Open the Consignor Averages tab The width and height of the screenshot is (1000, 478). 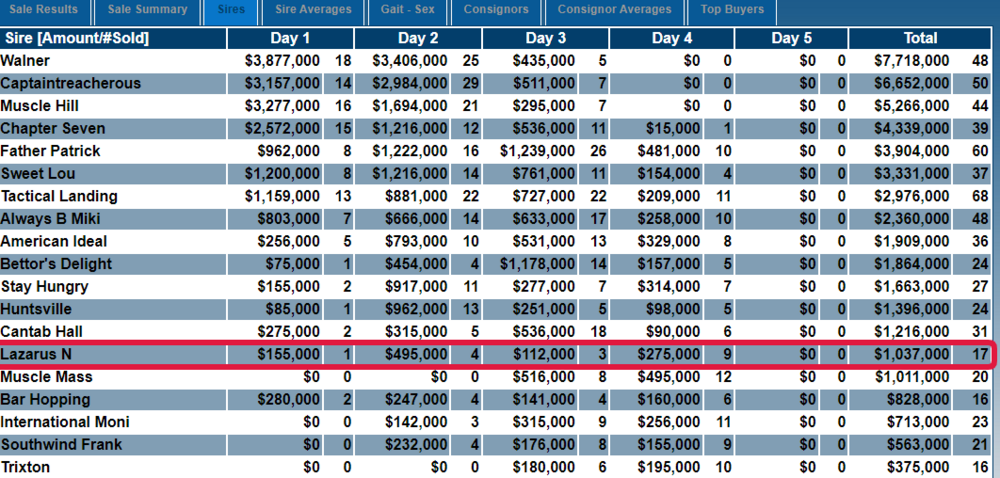tap(614, 10)
